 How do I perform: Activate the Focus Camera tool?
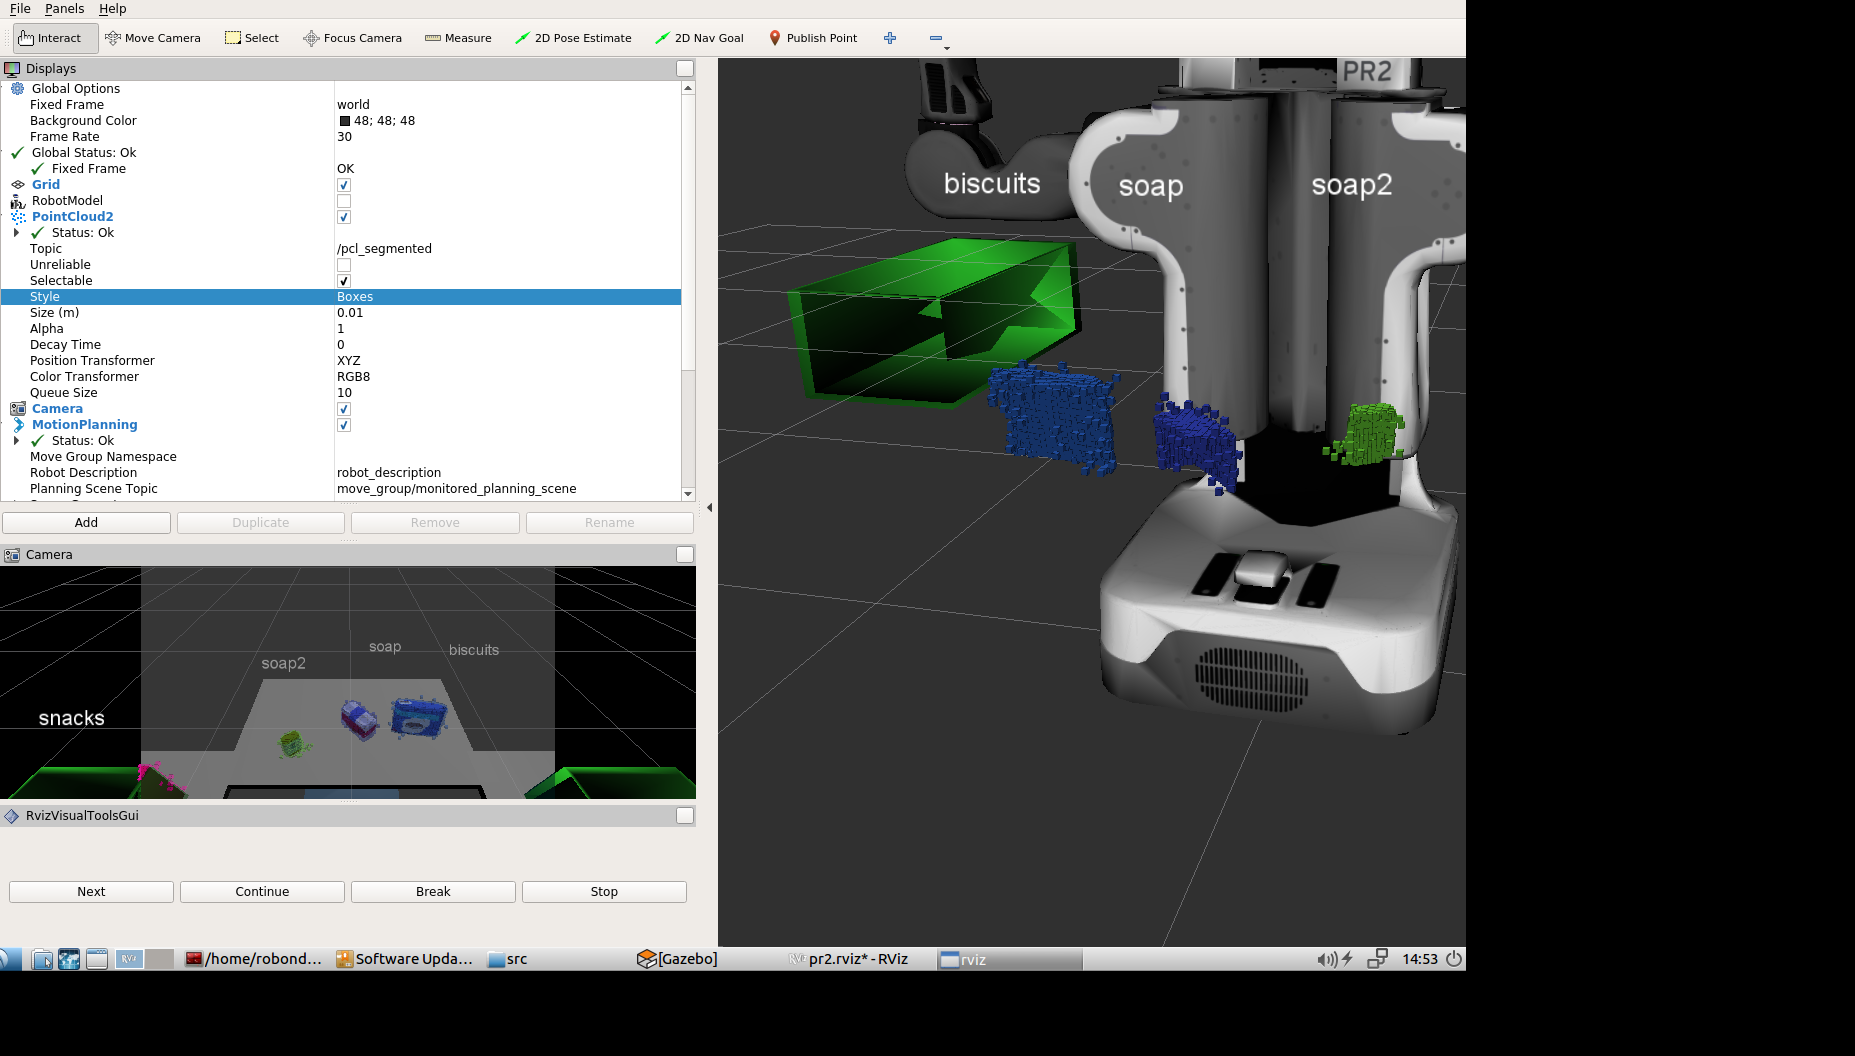[x=352, y=38]
